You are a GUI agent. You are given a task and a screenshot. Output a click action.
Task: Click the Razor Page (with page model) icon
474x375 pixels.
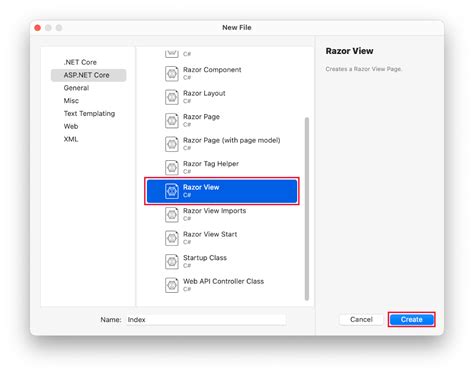(172, 144)
